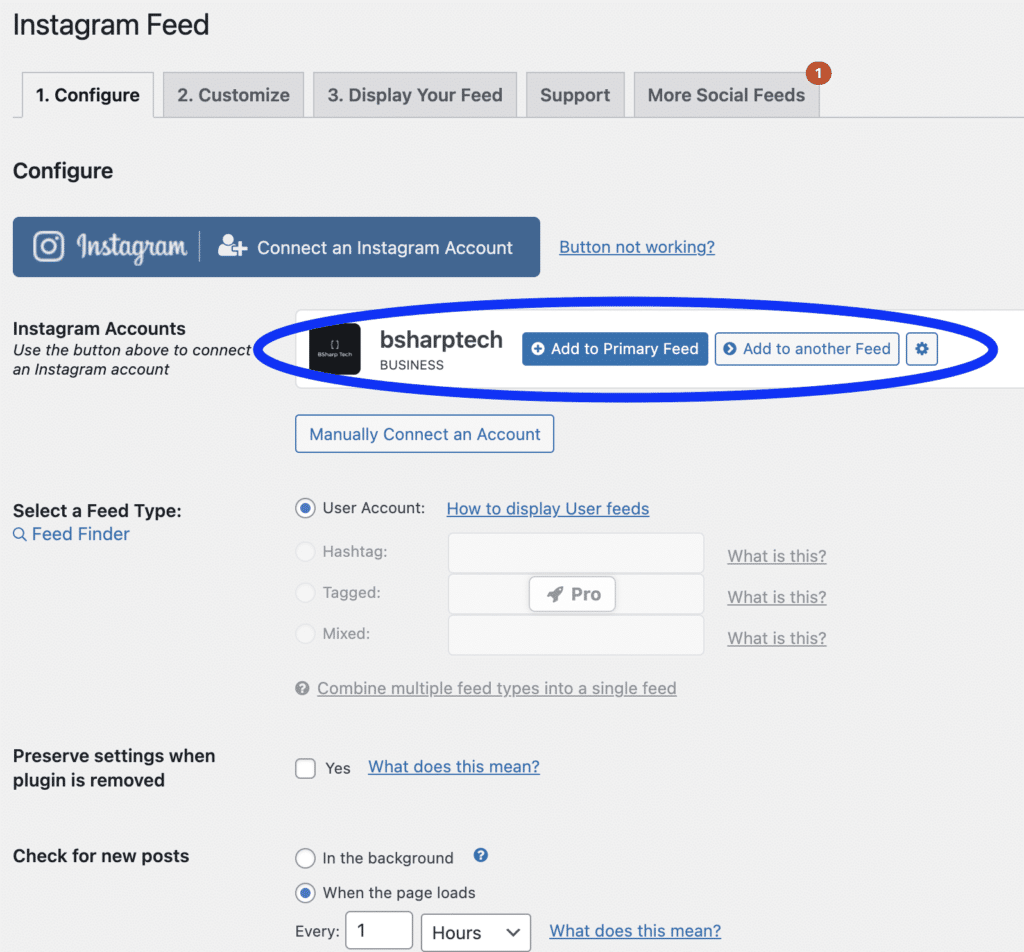
Task: Click What is this? next to Tagged
Action: click(776, 597)
